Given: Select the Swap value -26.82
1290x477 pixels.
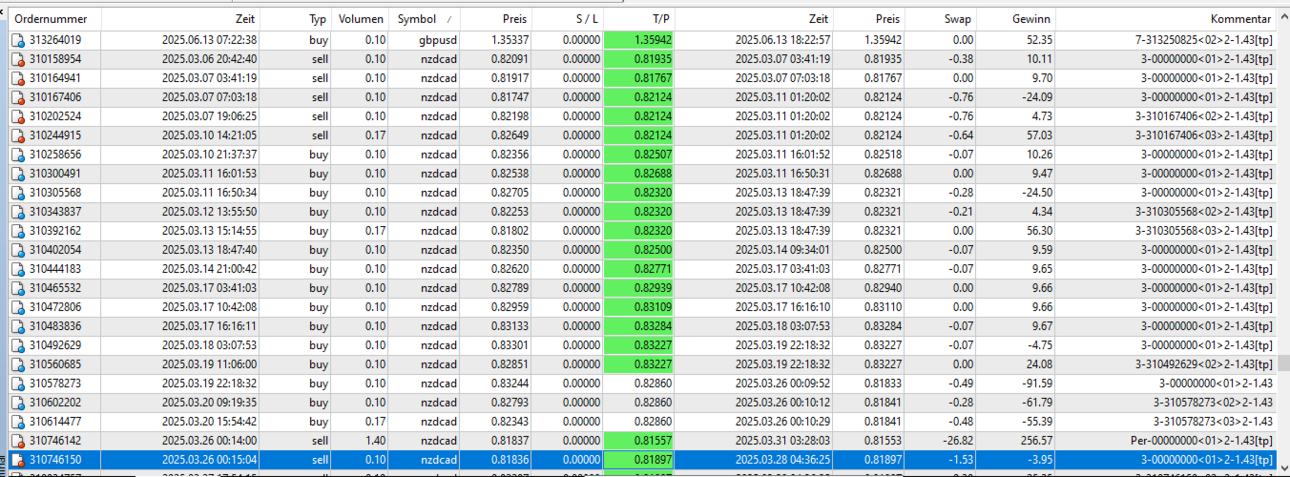Looking at the screenshot, I should [957, 440].
